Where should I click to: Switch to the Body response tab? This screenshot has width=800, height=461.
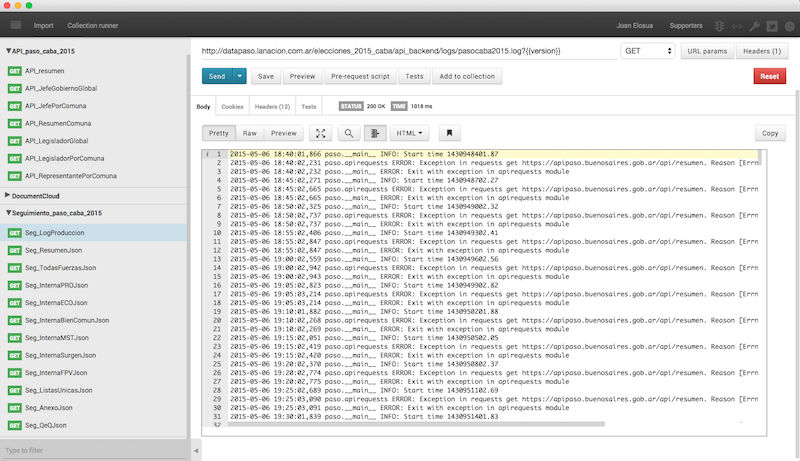(x=203, y=107)
